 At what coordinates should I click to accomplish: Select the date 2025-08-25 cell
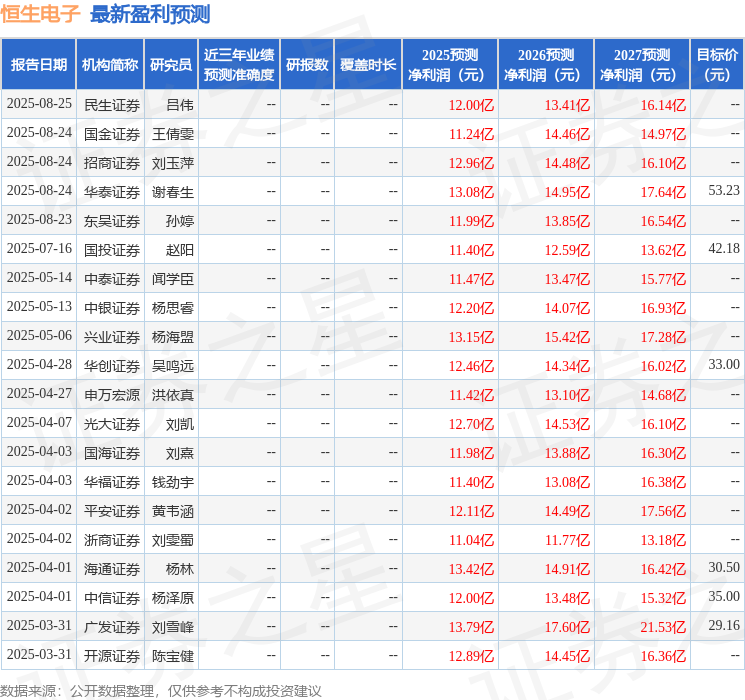[39, 104]
